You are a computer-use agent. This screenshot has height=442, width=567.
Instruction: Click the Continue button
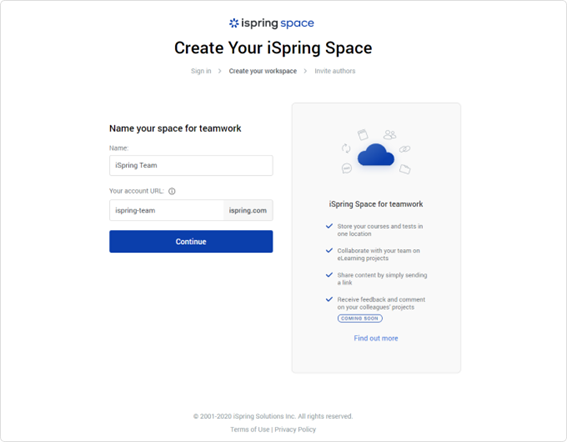point(191,242)
